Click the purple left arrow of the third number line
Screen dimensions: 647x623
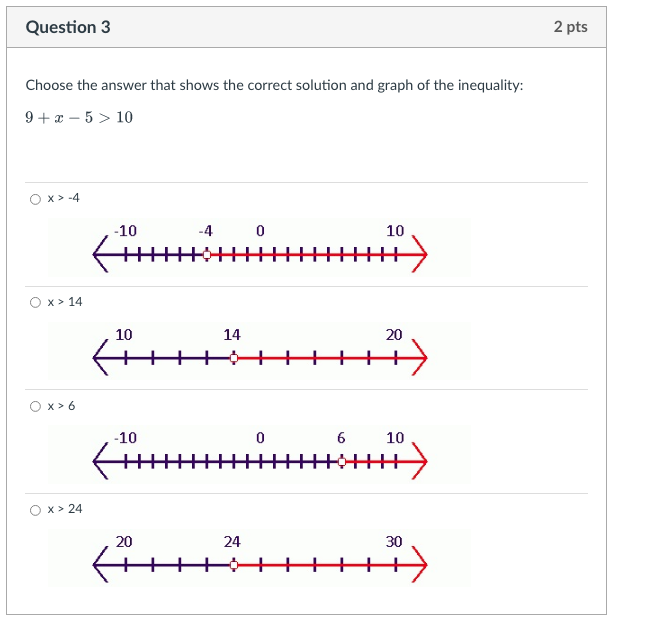tap(101, 461)
